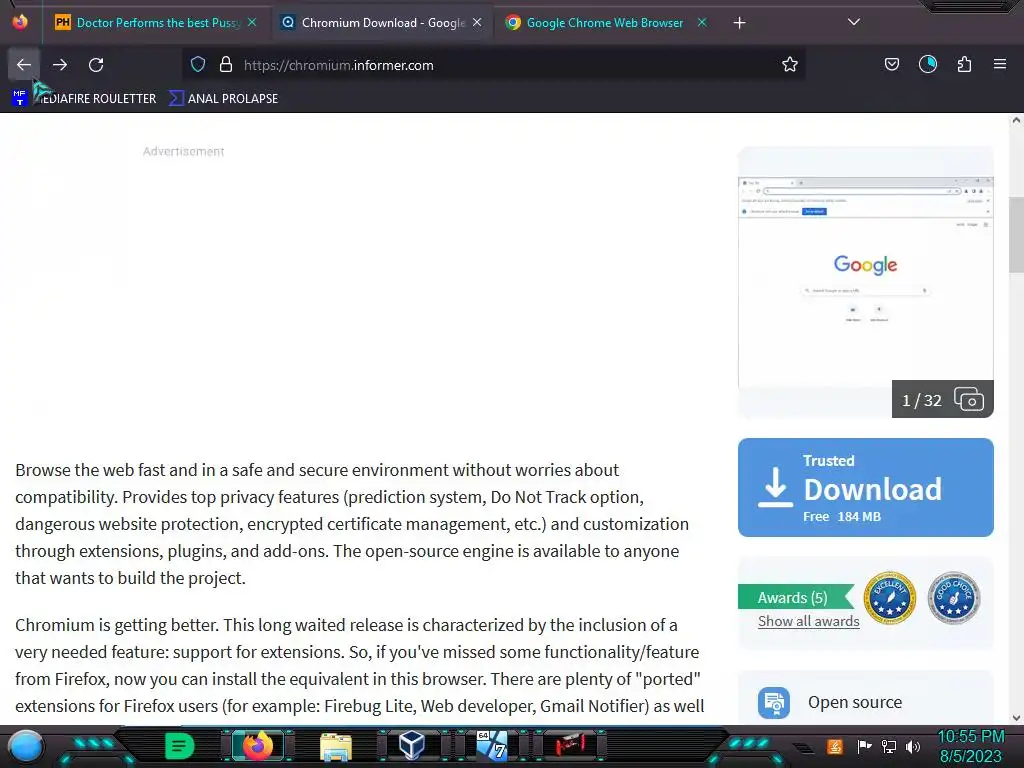The image size is (1024, 768).
Task: Save page to Pocket
Action: pos(891,64)
